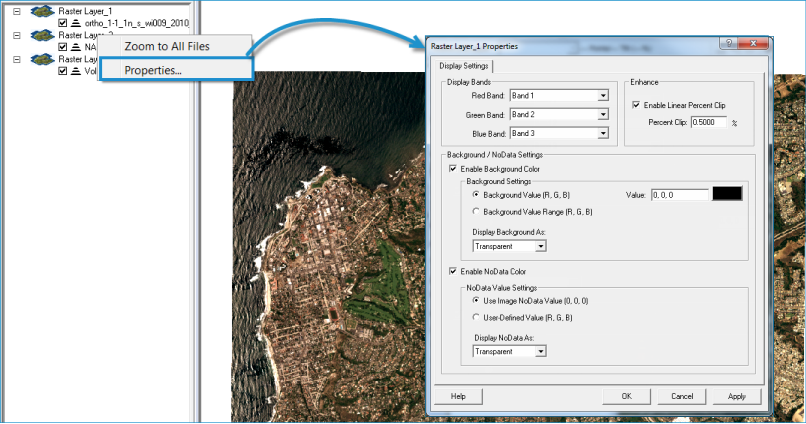Toggle the Enable Background Color checkbox
The image size is (806, 424).
453,169
